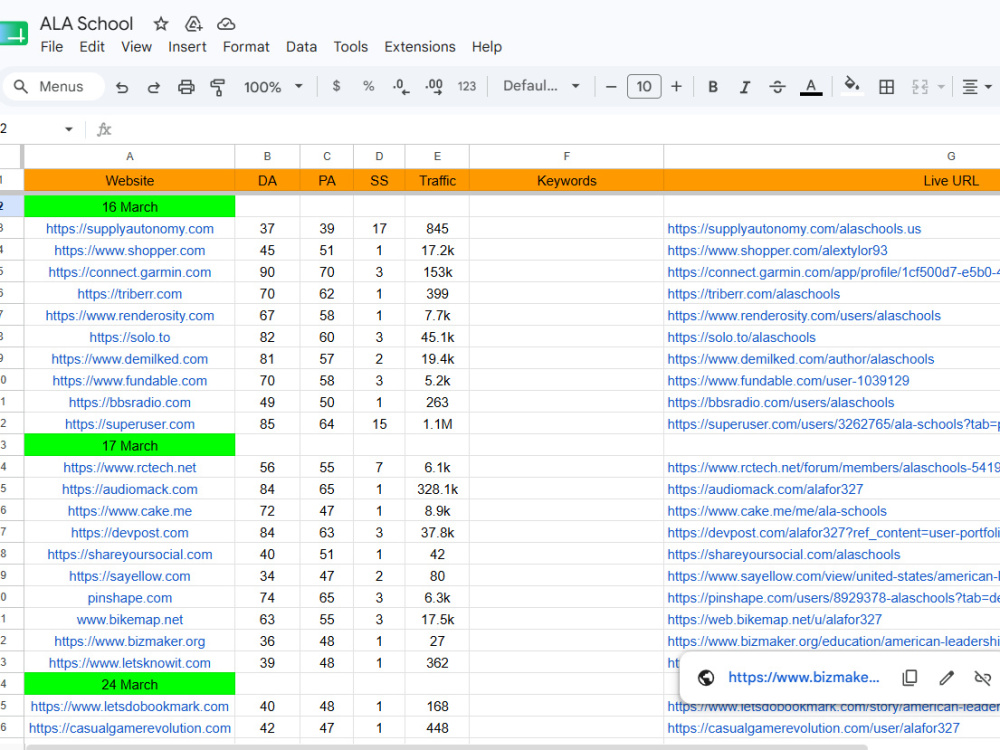
Task: Open the View menu
Action: point(136,47)
